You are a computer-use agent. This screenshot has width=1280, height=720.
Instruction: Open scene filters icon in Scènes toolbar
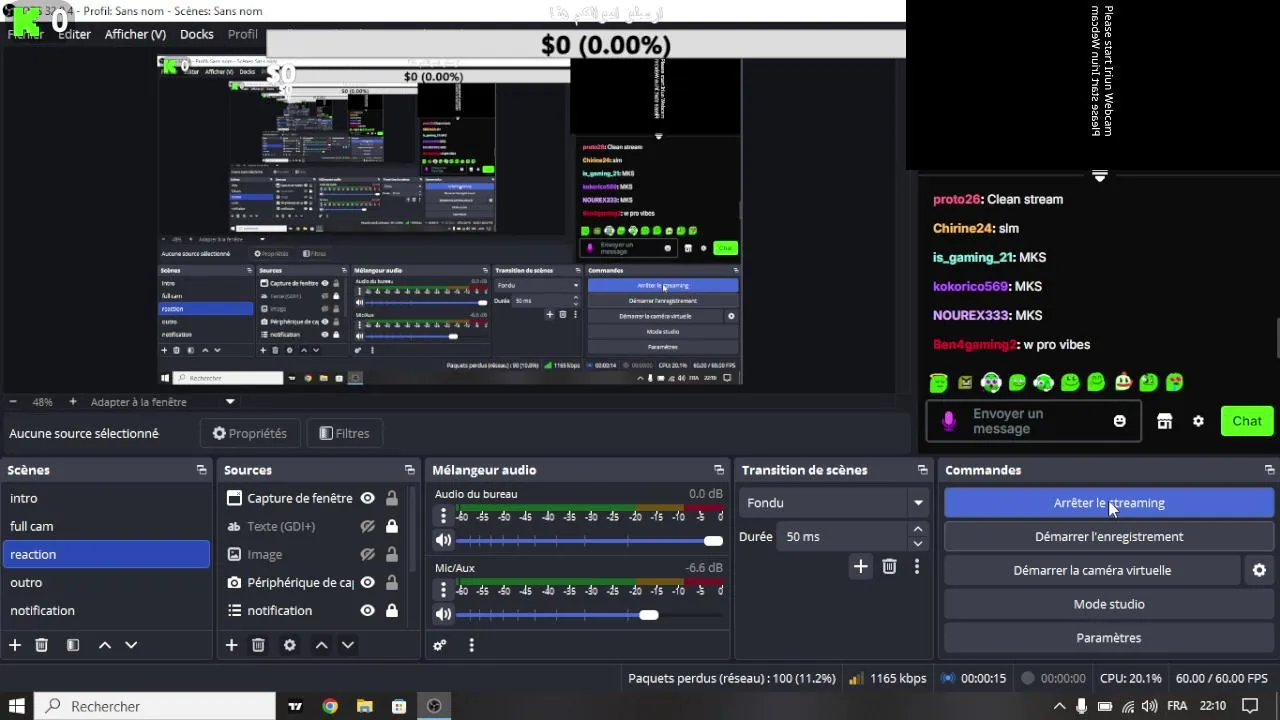(x=73, y=645)
